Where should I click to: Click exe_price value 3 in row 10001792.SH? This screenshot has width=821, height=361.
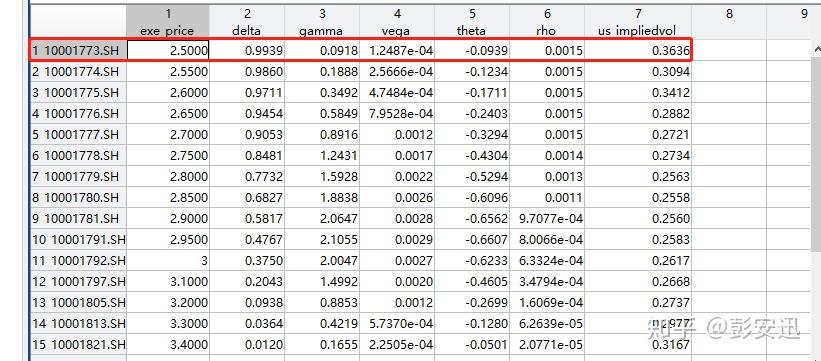point(168,260)
